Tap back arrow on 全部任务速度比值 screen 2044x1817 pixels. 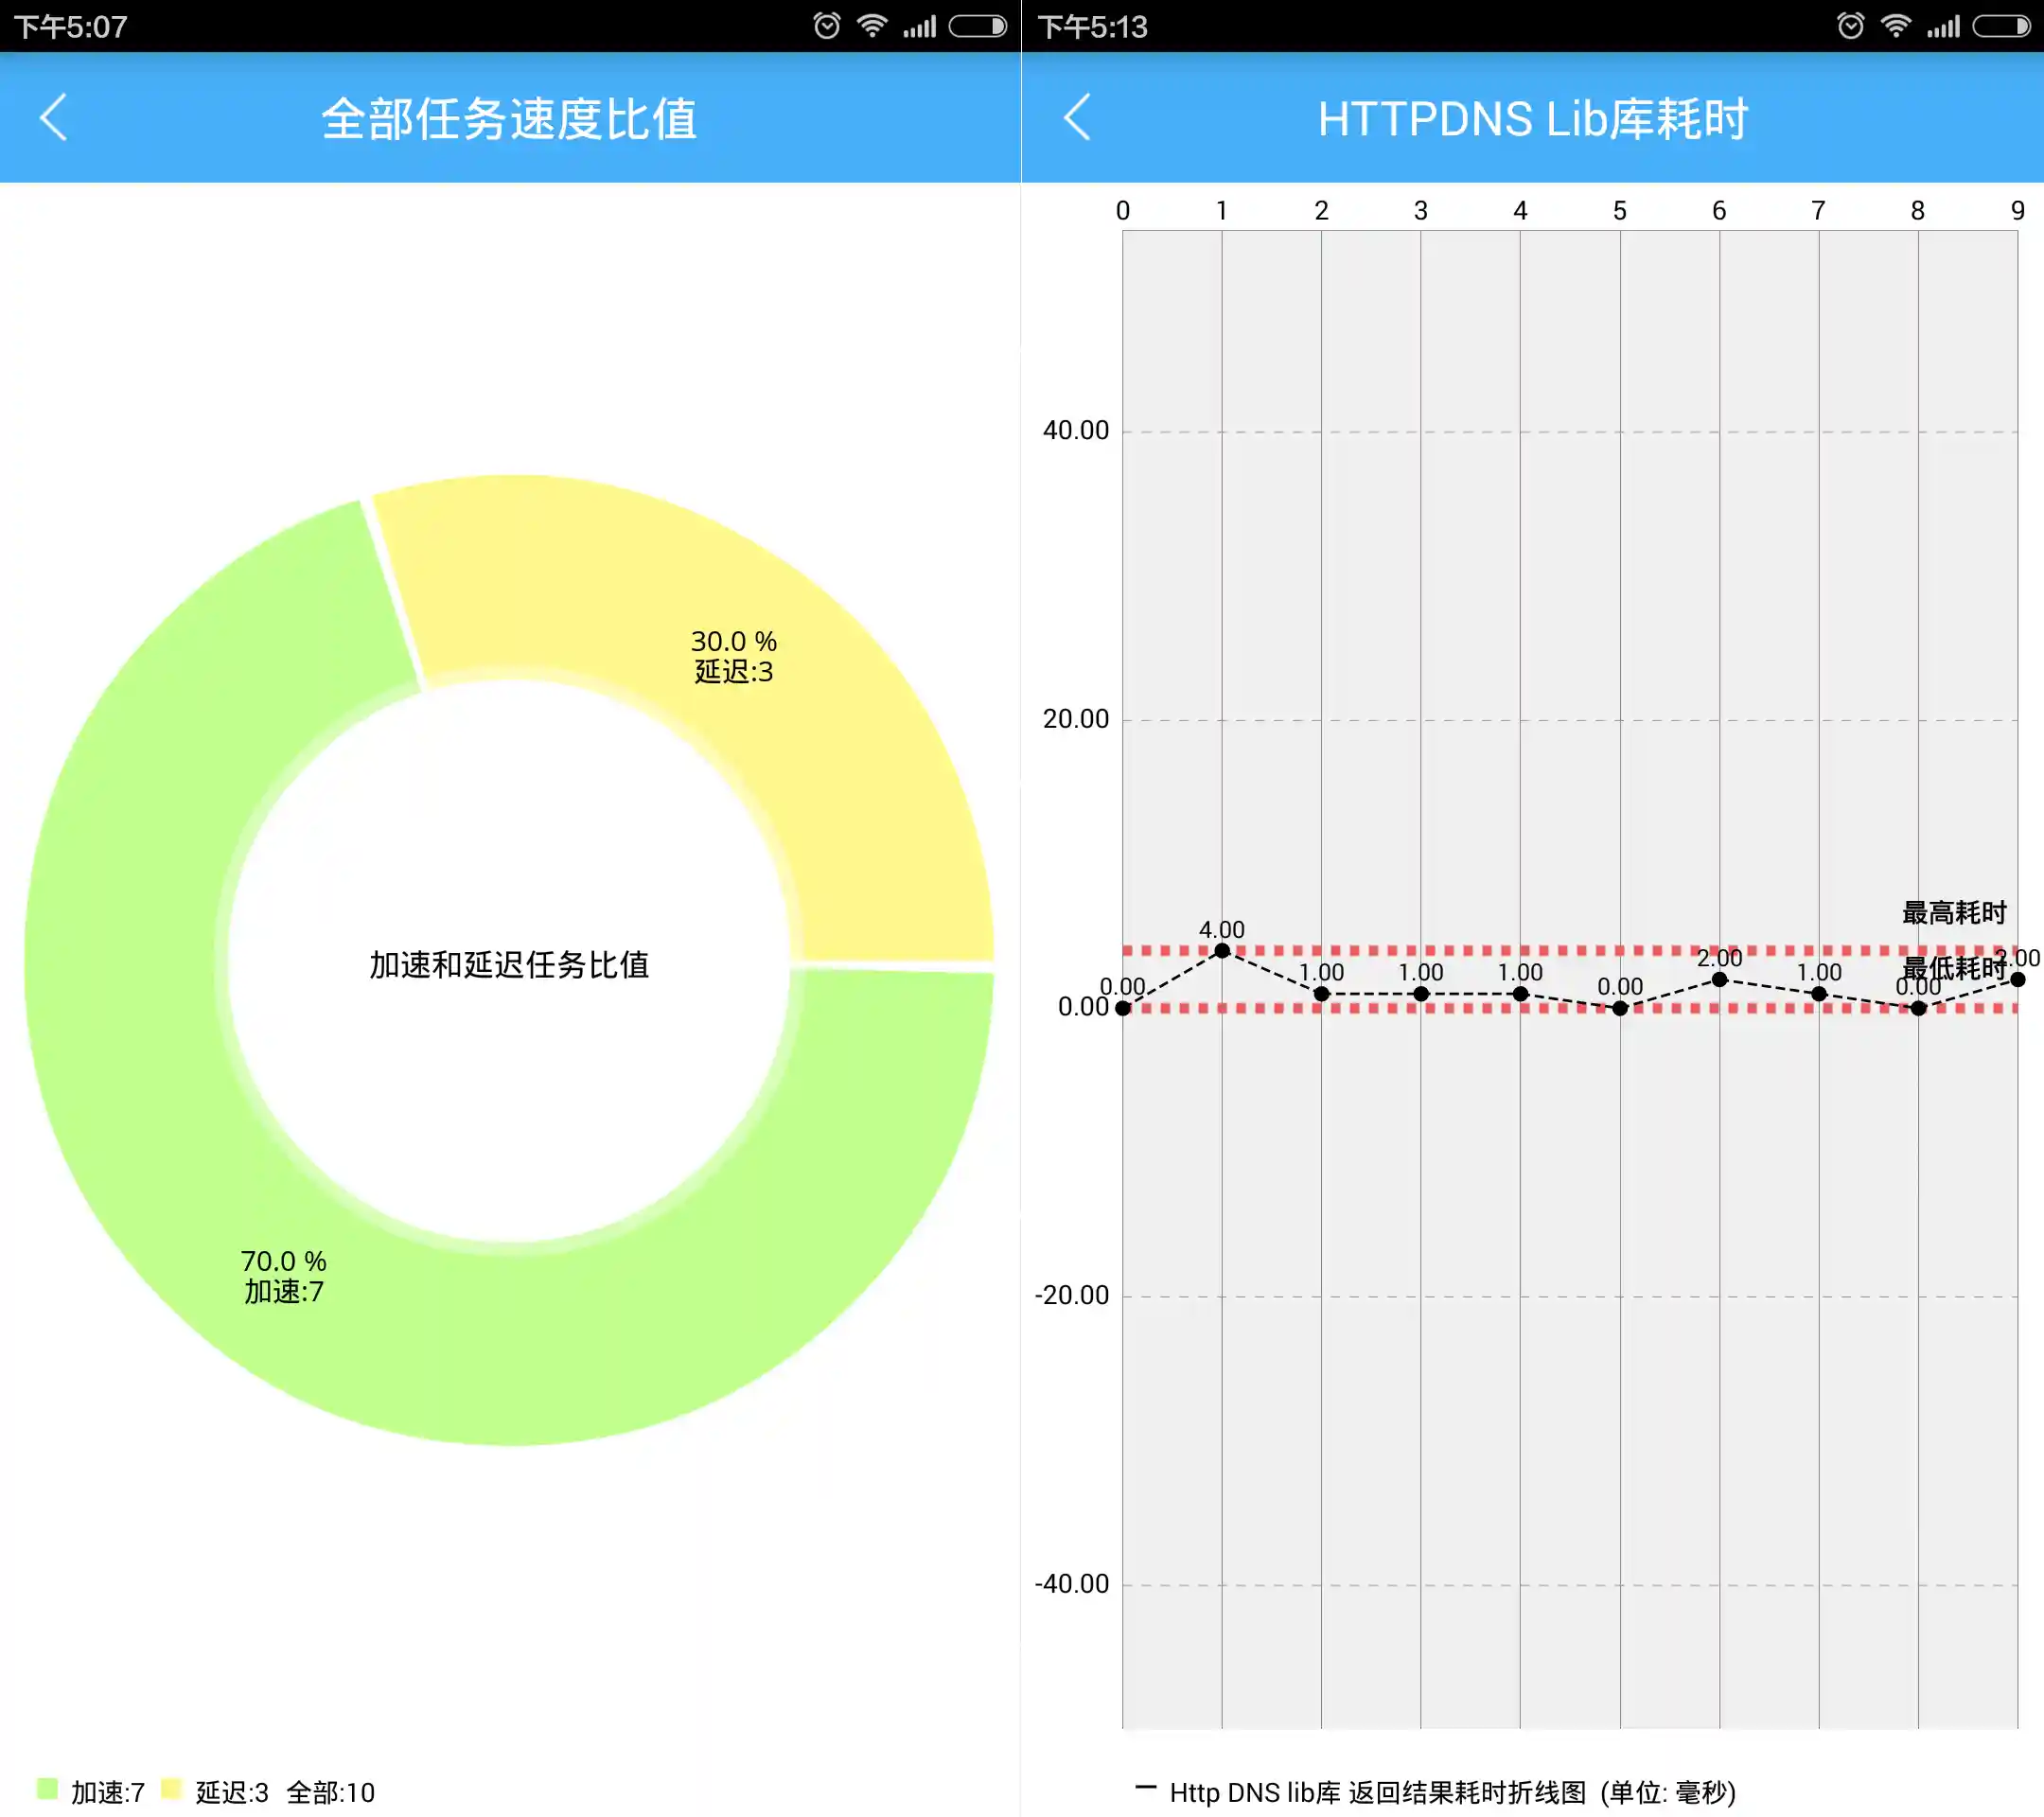(54, 118)
